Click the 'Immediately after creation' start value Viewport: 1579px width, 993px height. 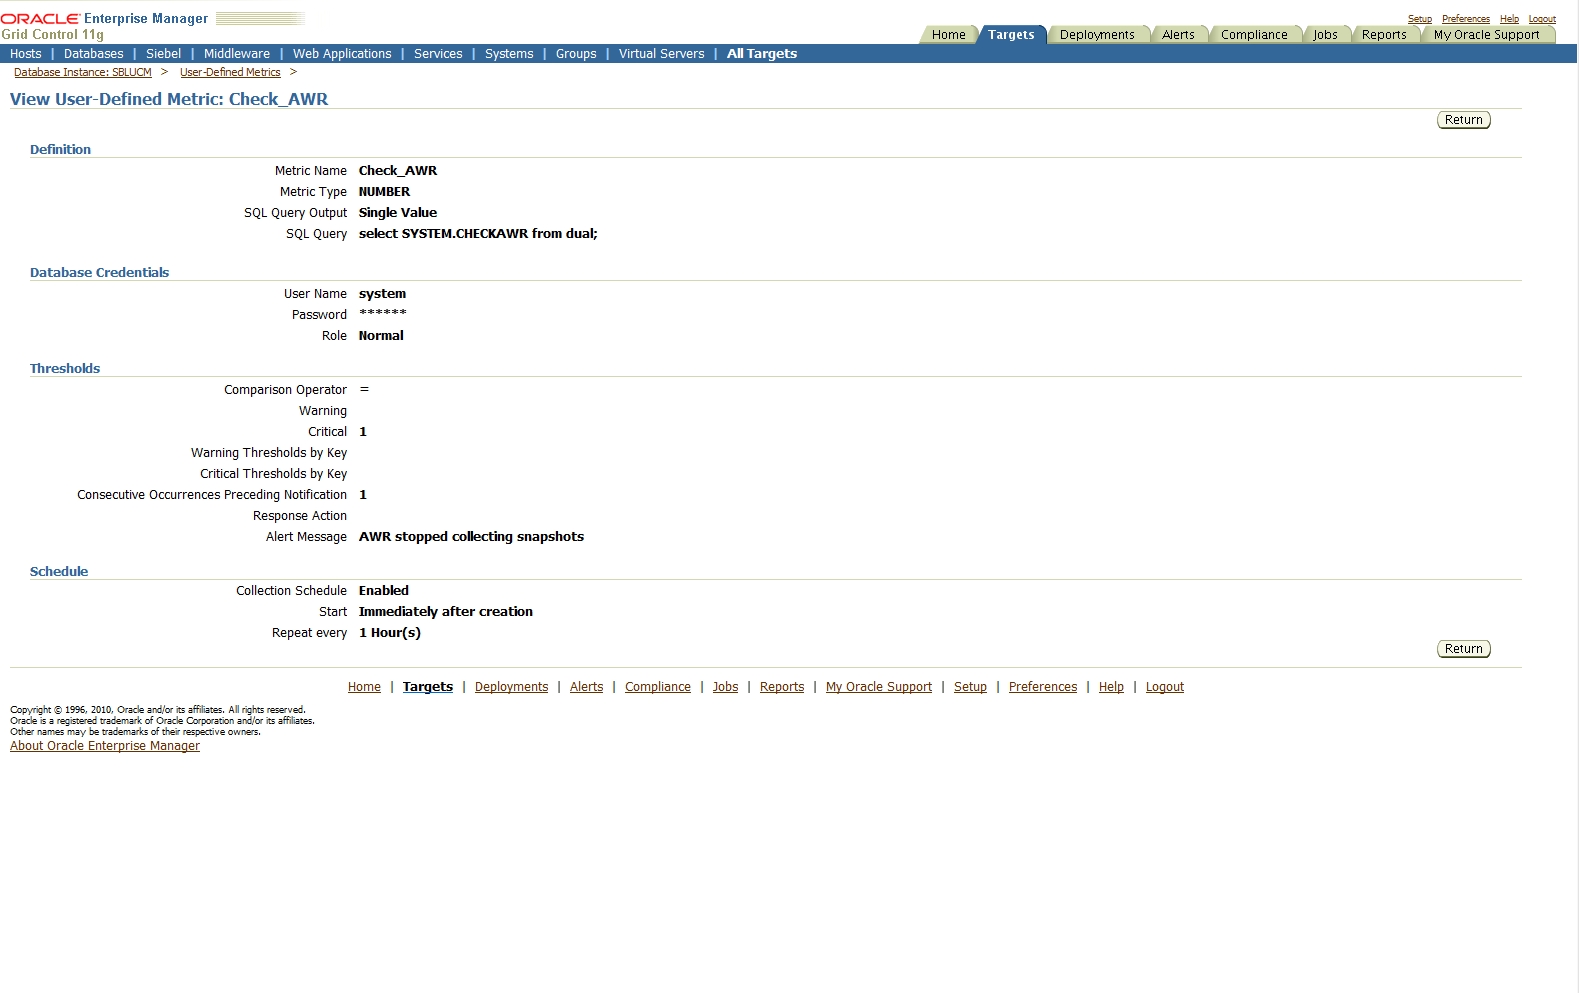(446, 612)
